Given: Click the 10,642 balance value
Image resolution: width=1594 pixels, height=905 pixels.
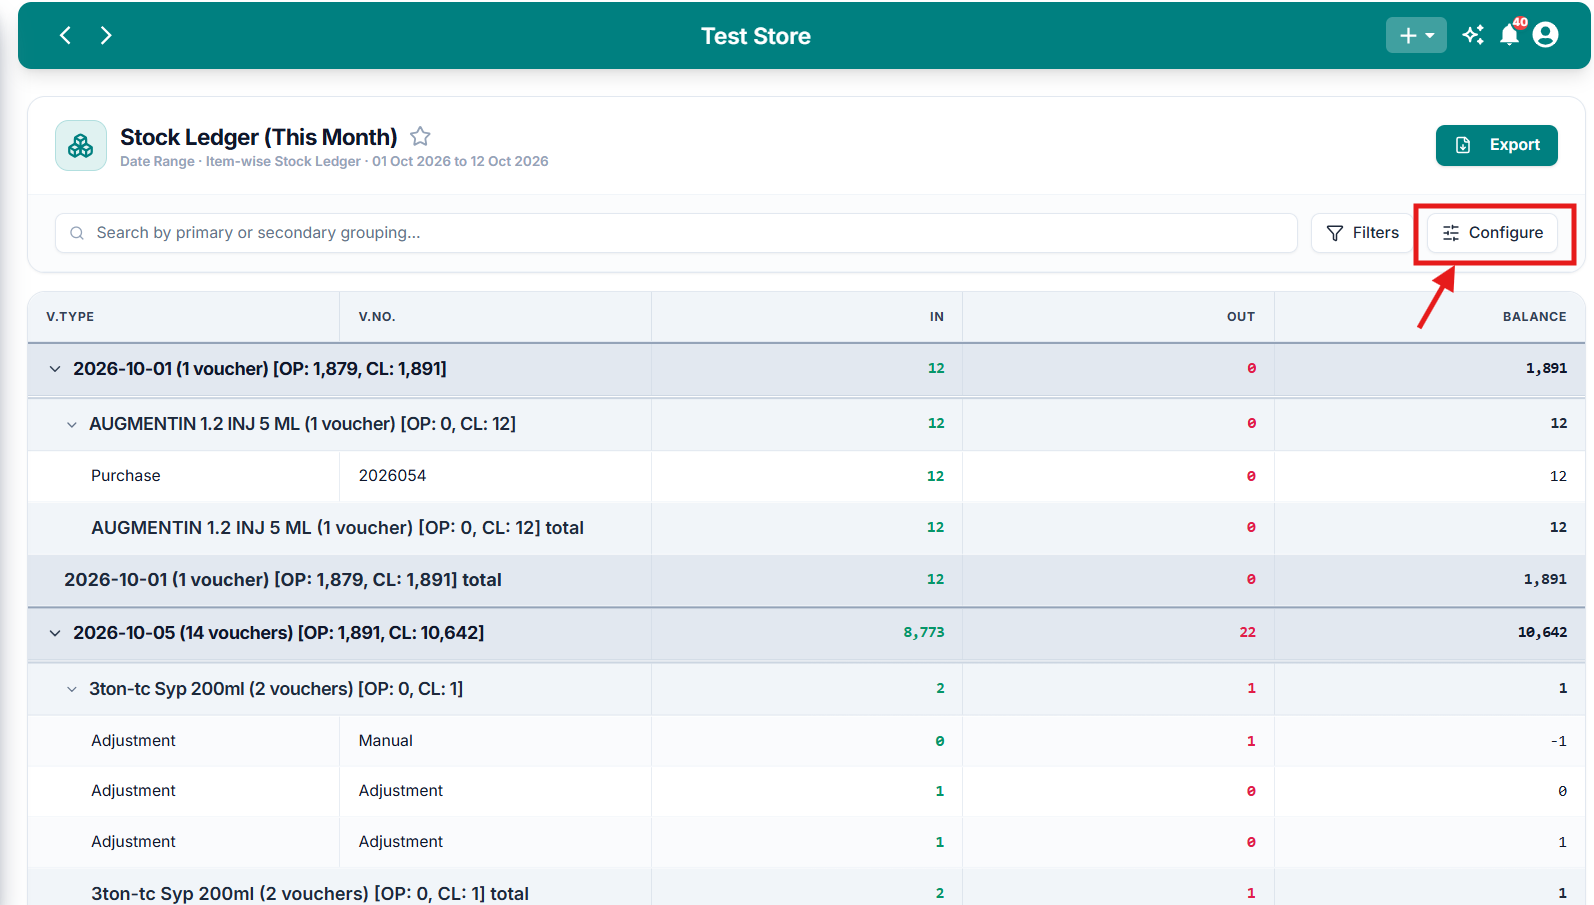Looking at the screenshot, I should coord(1542,633).
